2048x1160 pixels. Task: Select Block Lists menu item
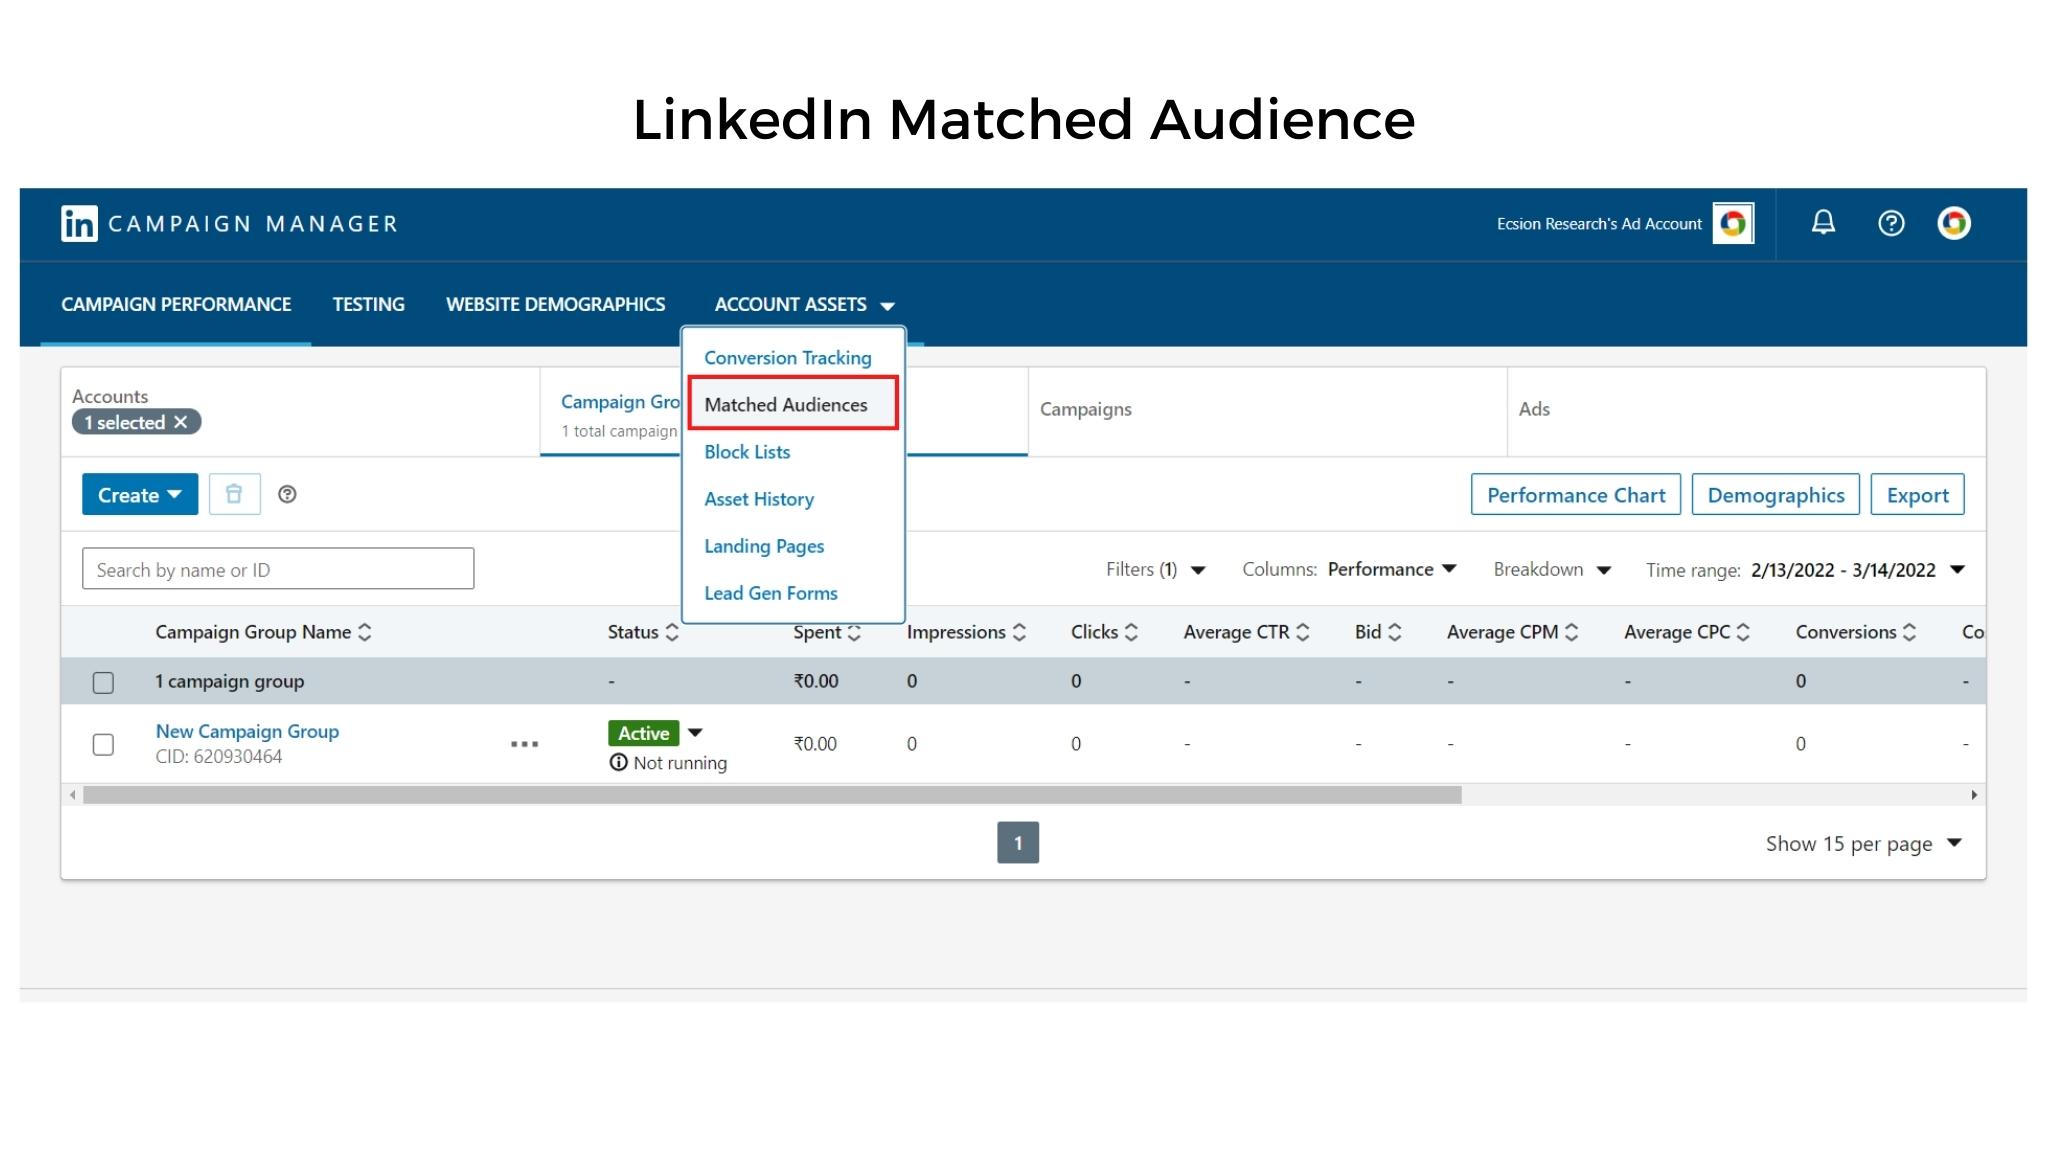[747, 451]
